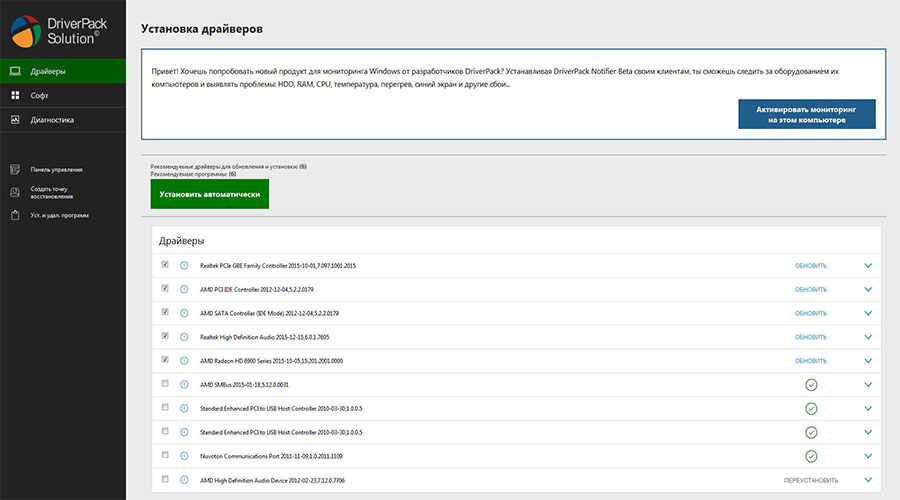The height and width of the screenshot is (500, 900).
Task: Click the diagnostics icon beside Диагностика
Action: point(15,119)
